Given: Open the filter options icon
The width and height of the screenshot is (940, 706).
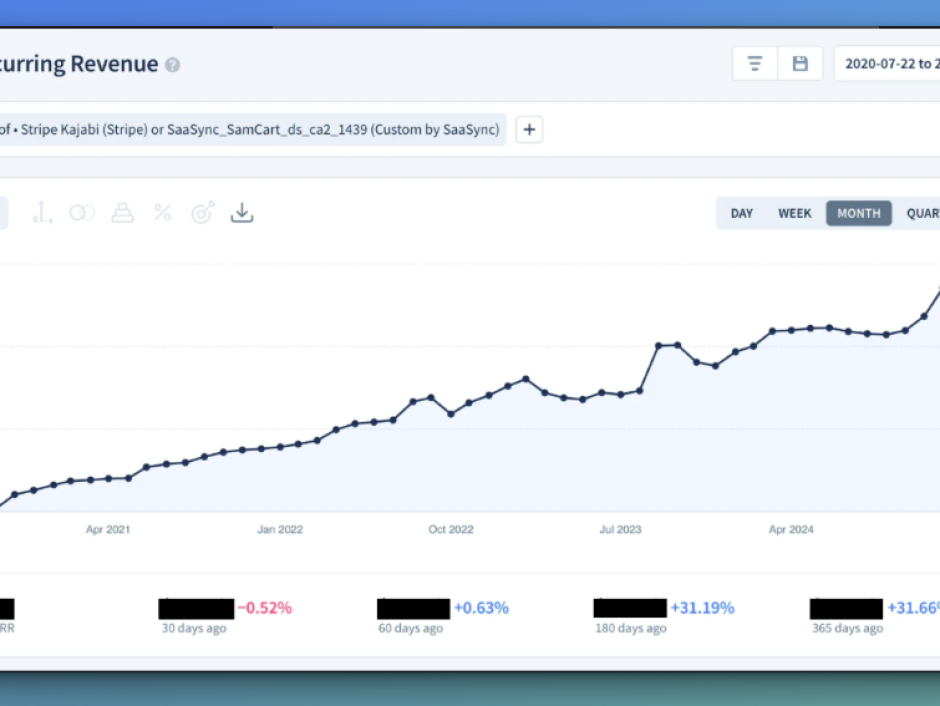Looking at the screenshot, I should click(x=755, y=64).
